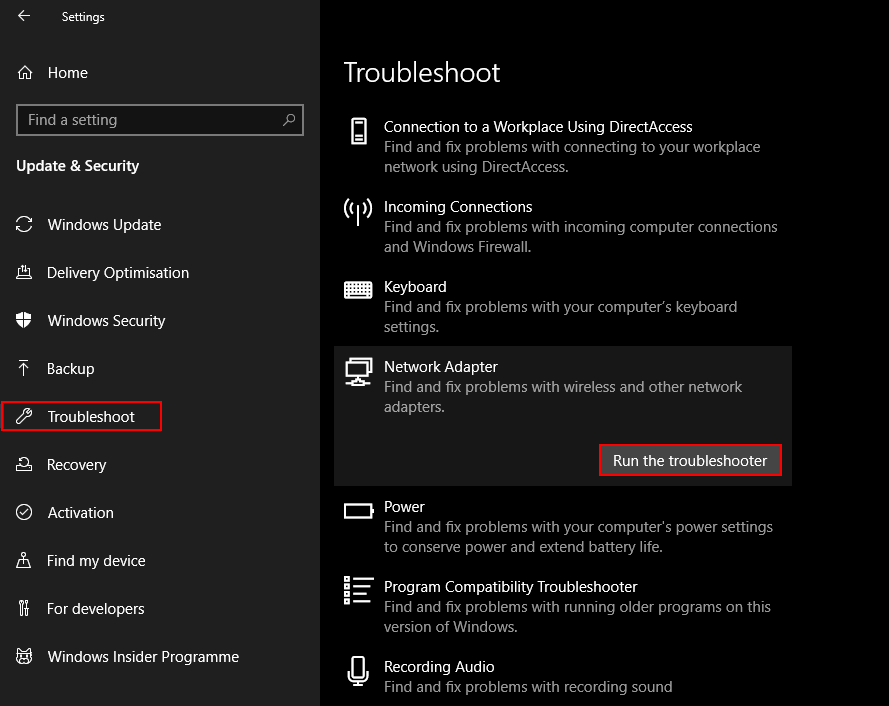Select Incoming Connections troubleshooter
Image resolution: width=889 pixels, height=706 pixels.
pyautogui.click(x=458, y=206)
